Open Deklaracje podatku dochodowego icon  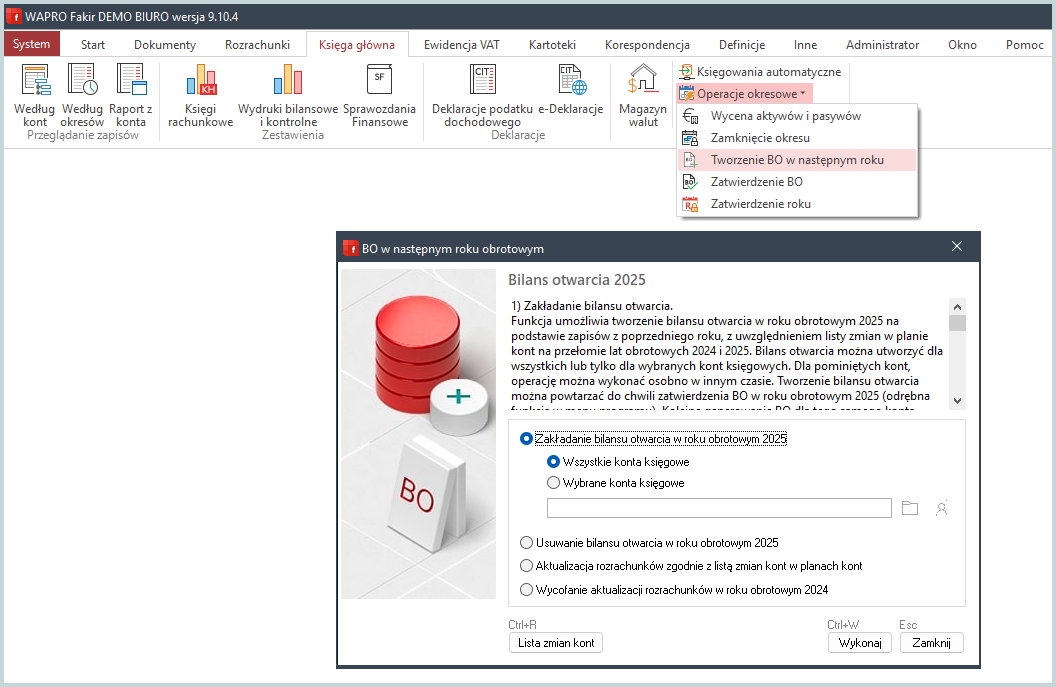tap(482, 82)
